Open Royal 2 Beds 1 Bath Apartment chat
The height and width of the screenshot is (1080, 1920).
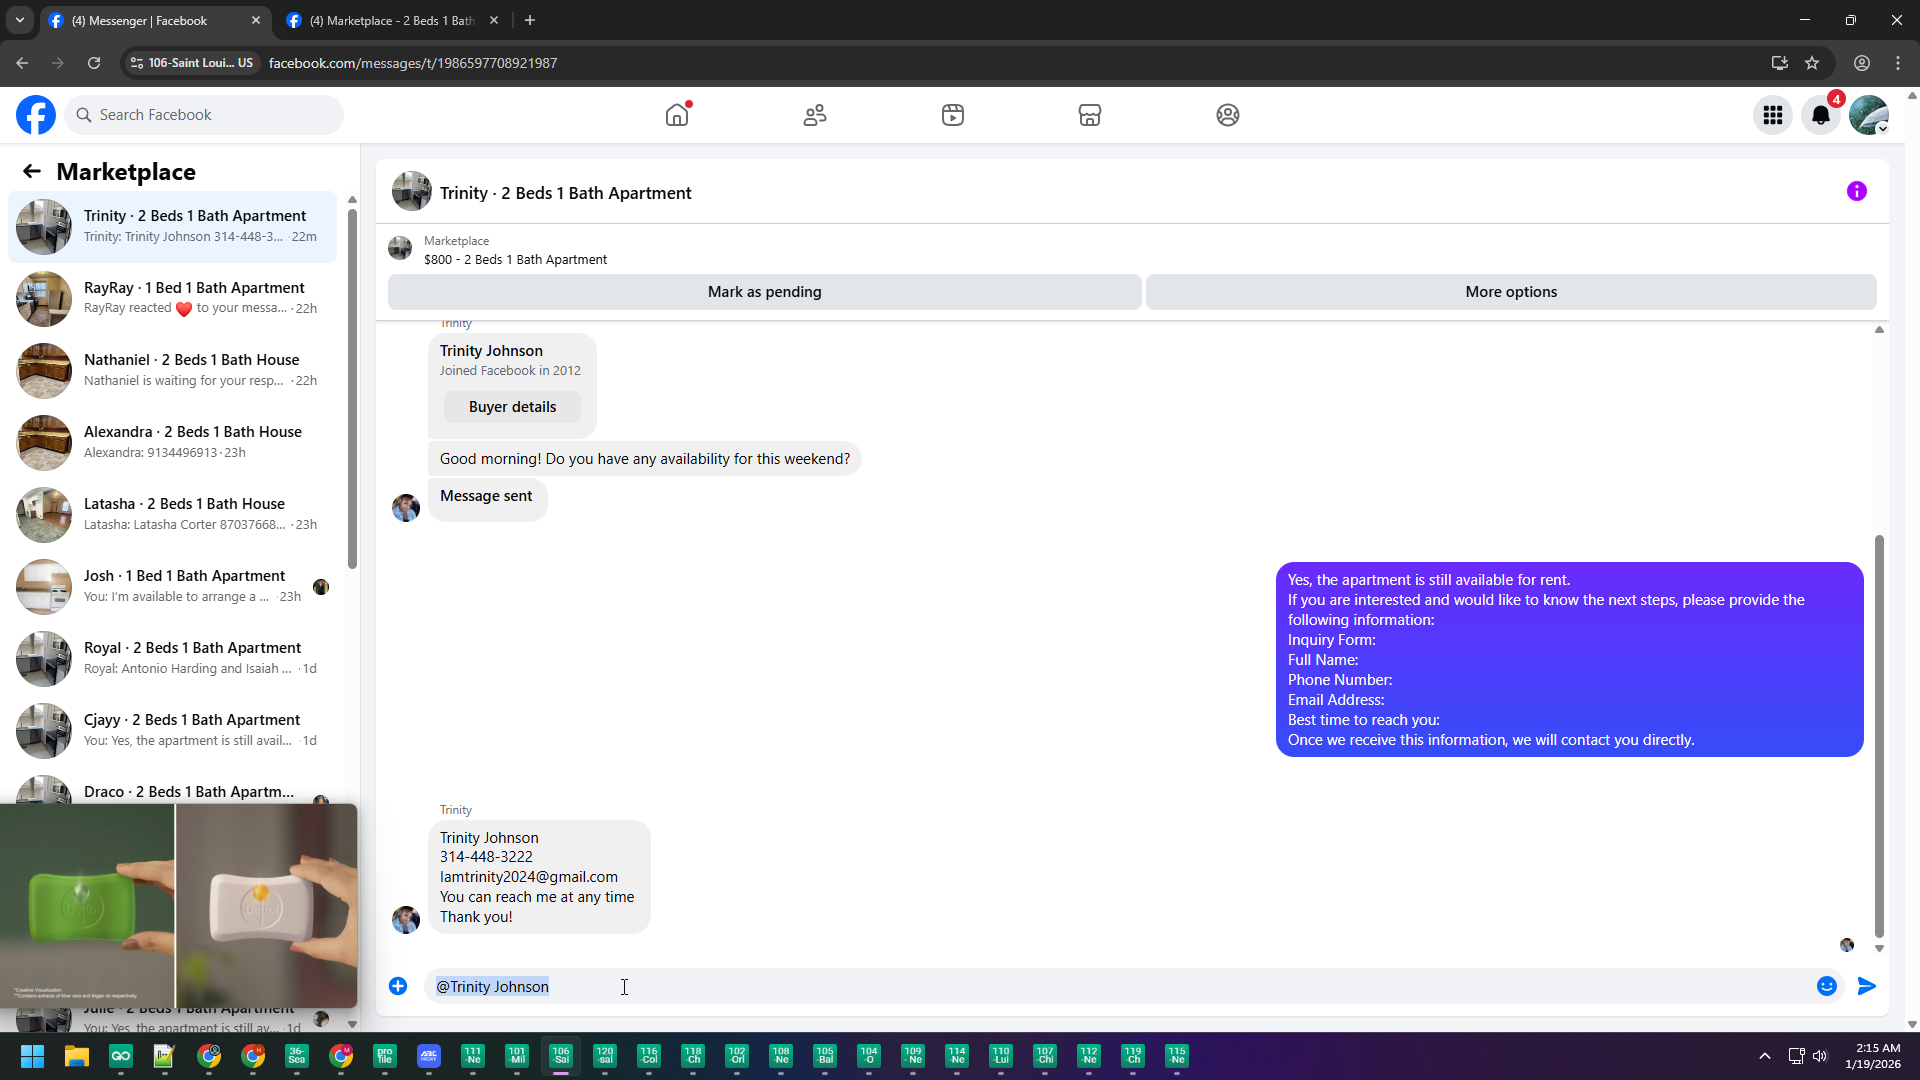pos(172,658)
